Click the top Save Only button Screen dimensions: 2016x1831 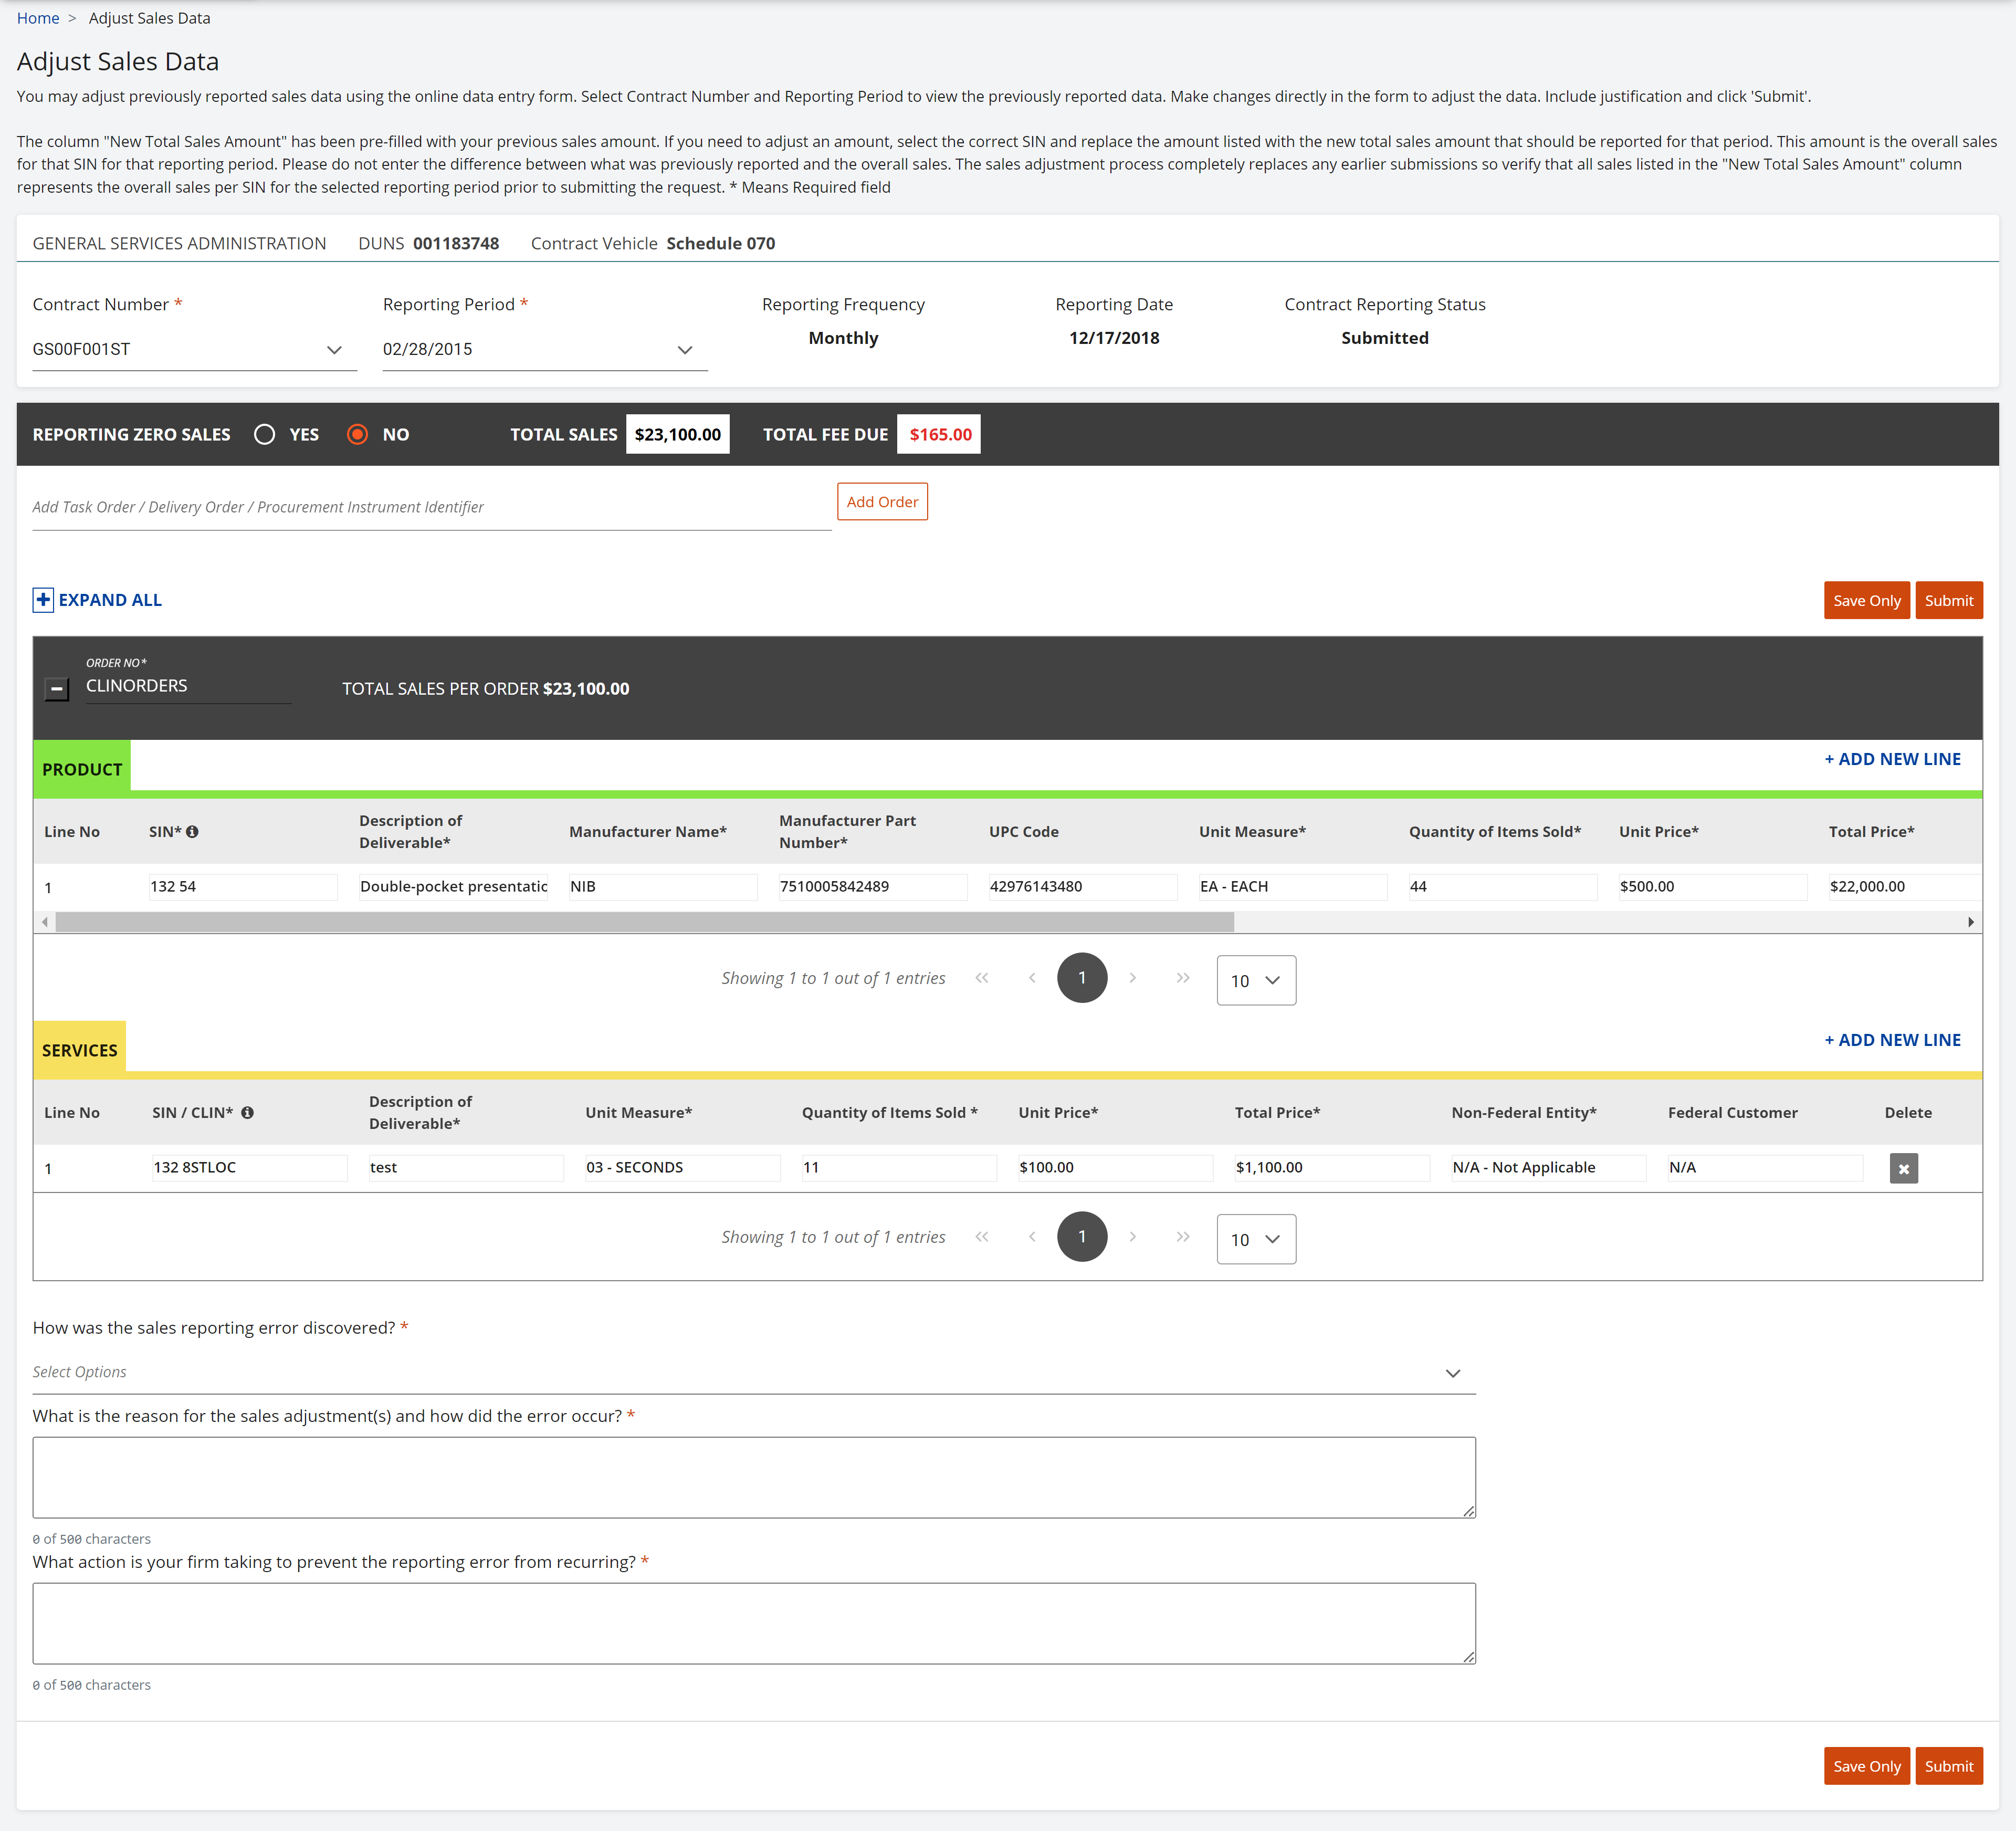pyautogui.click(x=1866, y=601)
